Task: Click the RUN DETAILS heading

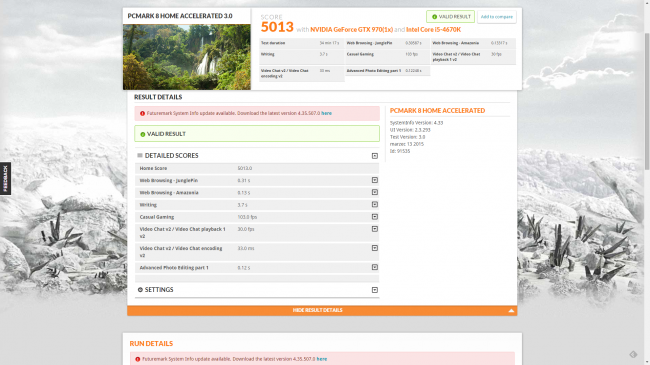Action: point(151,343)
